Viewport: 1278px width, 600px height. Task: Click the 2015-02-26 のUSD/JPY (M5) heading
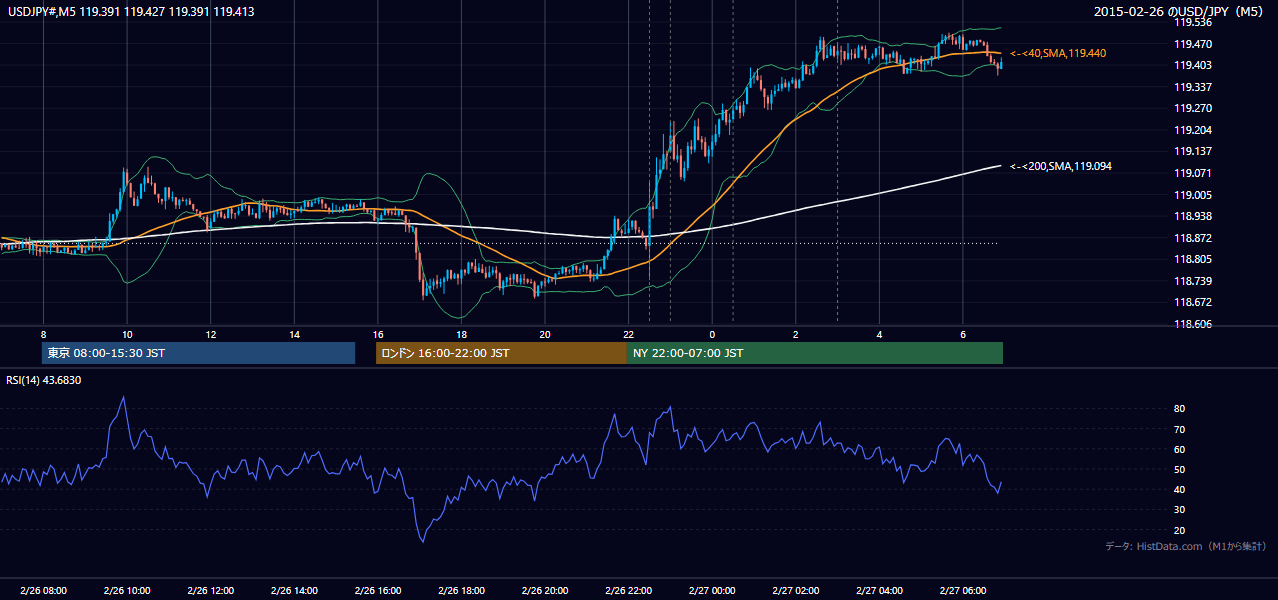pyautogui.click(x=1180, y=12)
